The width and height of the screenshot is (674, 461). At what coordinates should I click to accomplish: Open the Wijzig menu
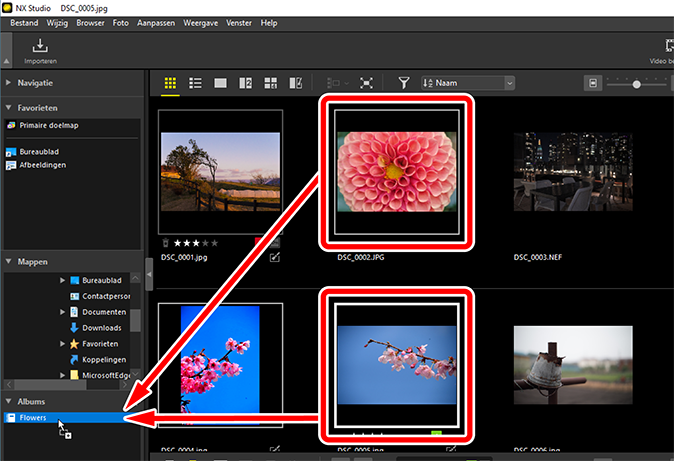[57, 23]
